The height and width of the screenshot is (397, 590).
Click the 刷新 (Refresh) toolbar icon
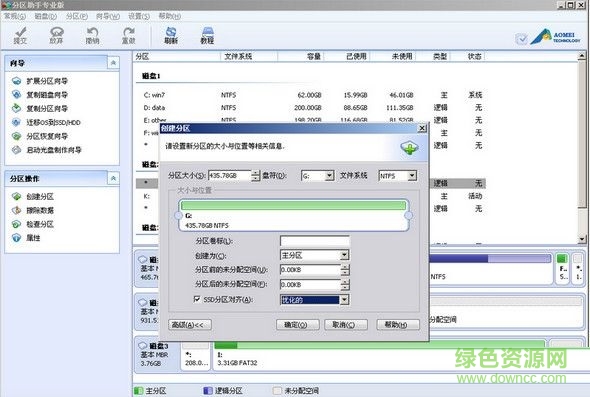(171, 35)
